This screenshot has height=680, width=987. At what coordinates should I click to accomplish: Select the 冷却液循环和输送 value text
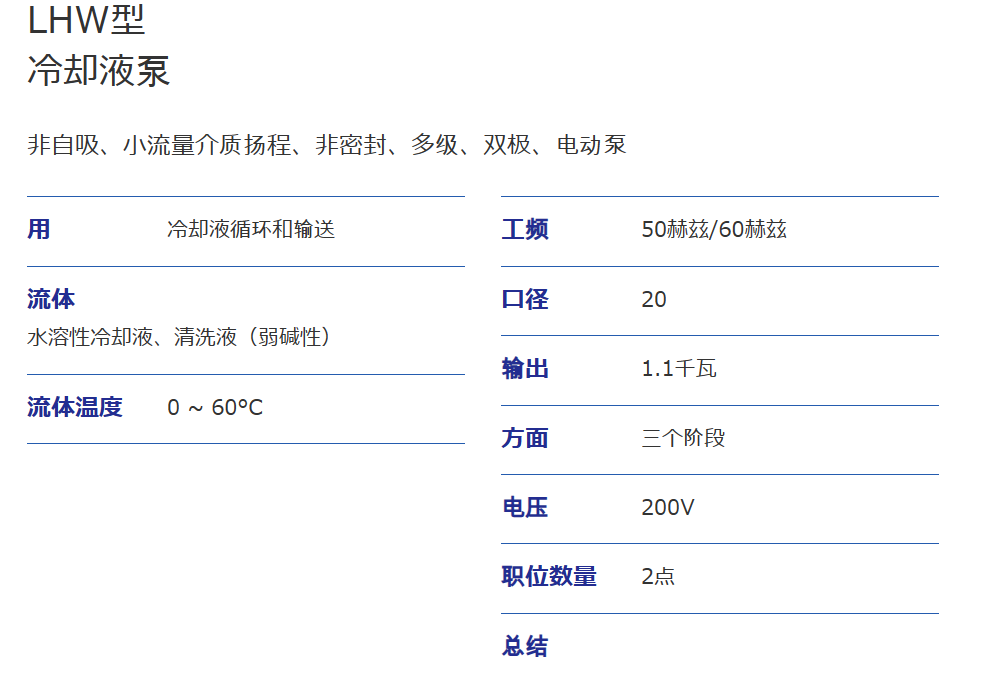click(x=251, y=230)
